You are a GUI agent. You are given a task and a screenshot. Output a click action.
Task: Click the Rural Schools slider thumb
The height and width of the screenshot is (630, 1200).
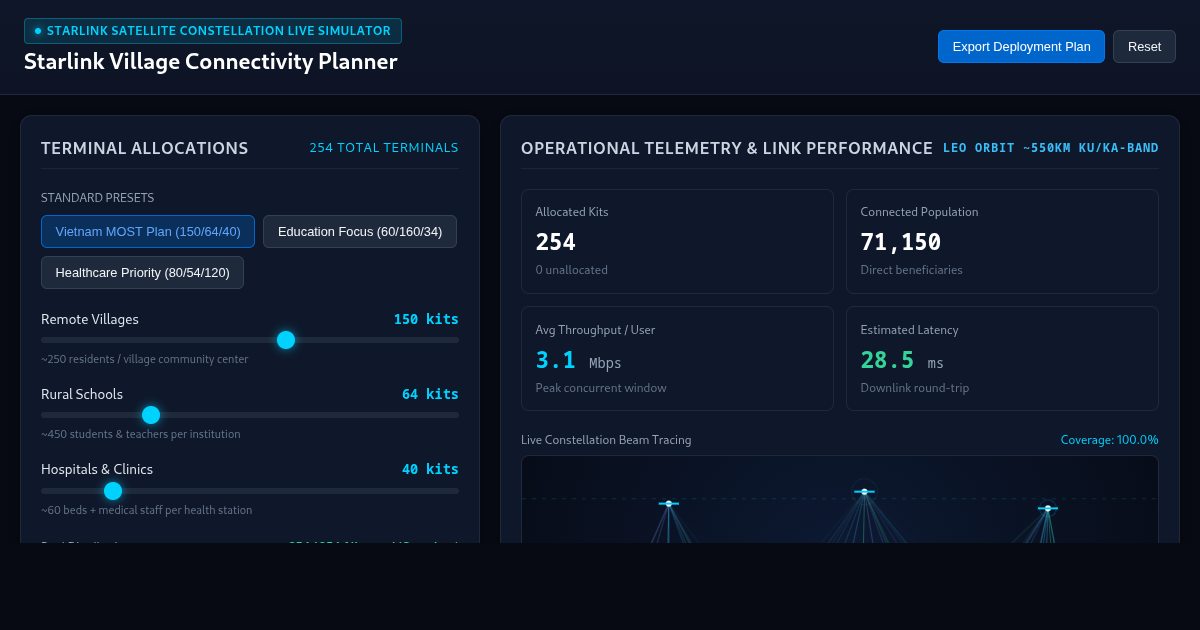[151, 415]
